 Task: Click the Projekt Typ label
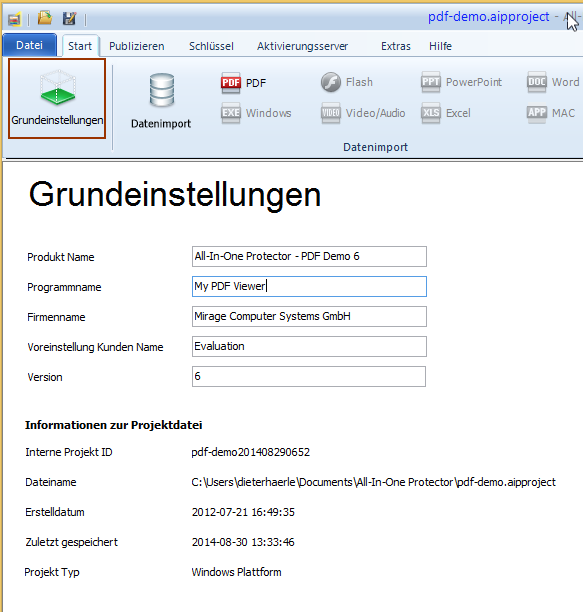(x=52, y=572)
